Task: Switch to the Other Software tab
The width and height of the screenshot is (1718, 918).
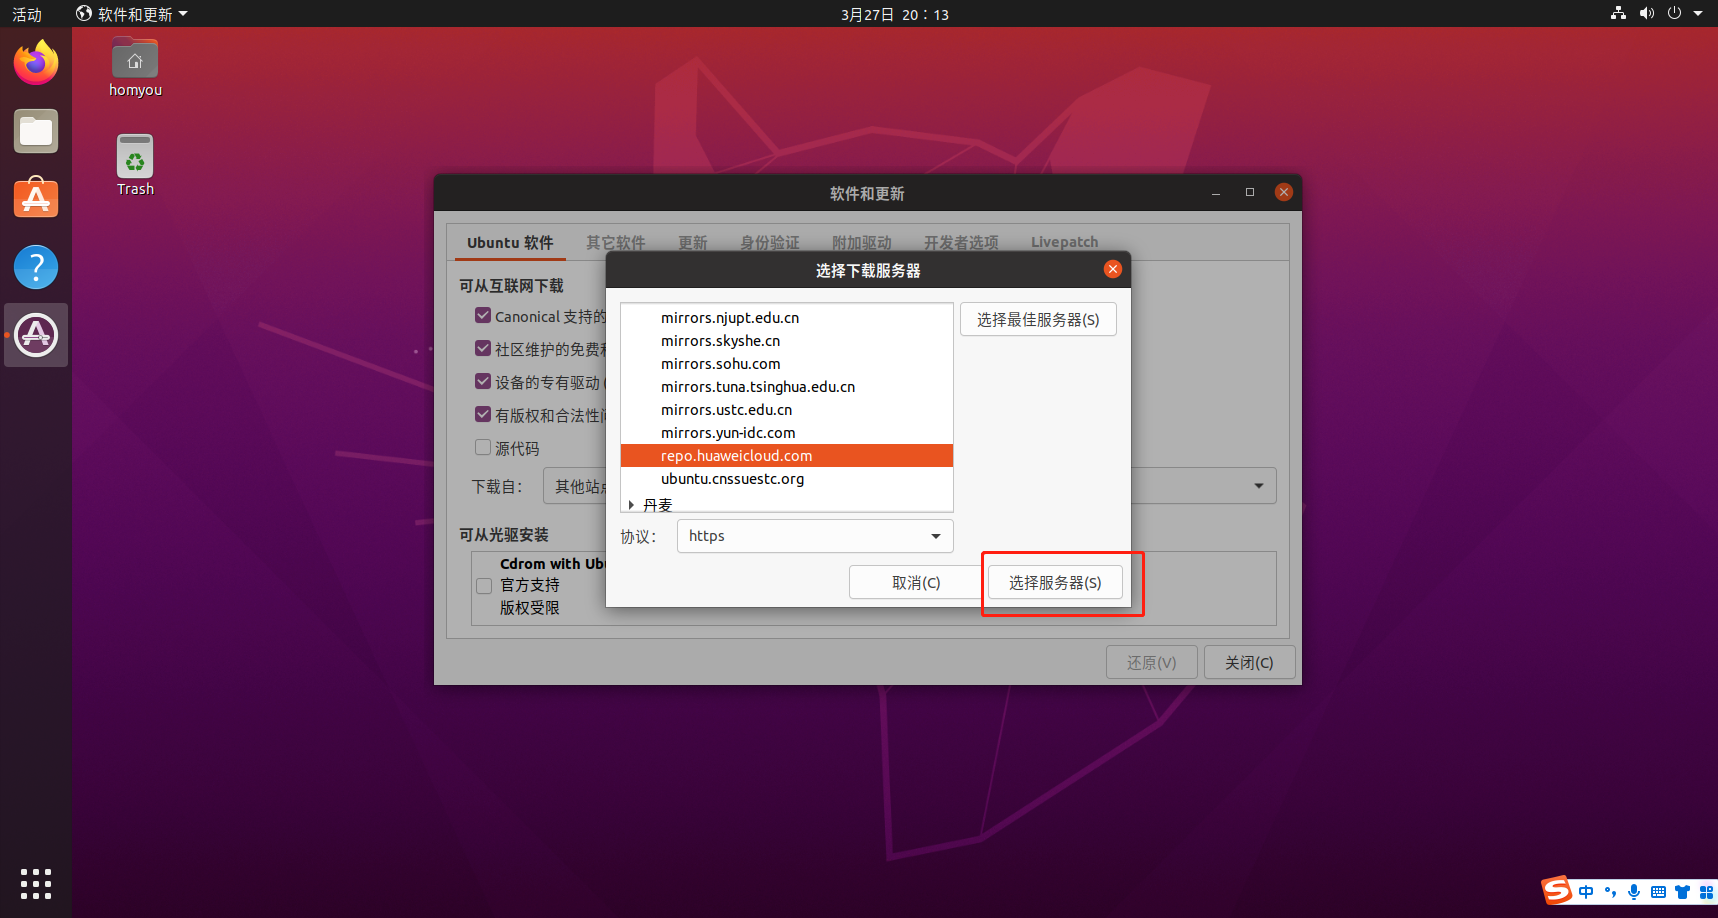Action: pyautogui.click(x=616, y=242)
